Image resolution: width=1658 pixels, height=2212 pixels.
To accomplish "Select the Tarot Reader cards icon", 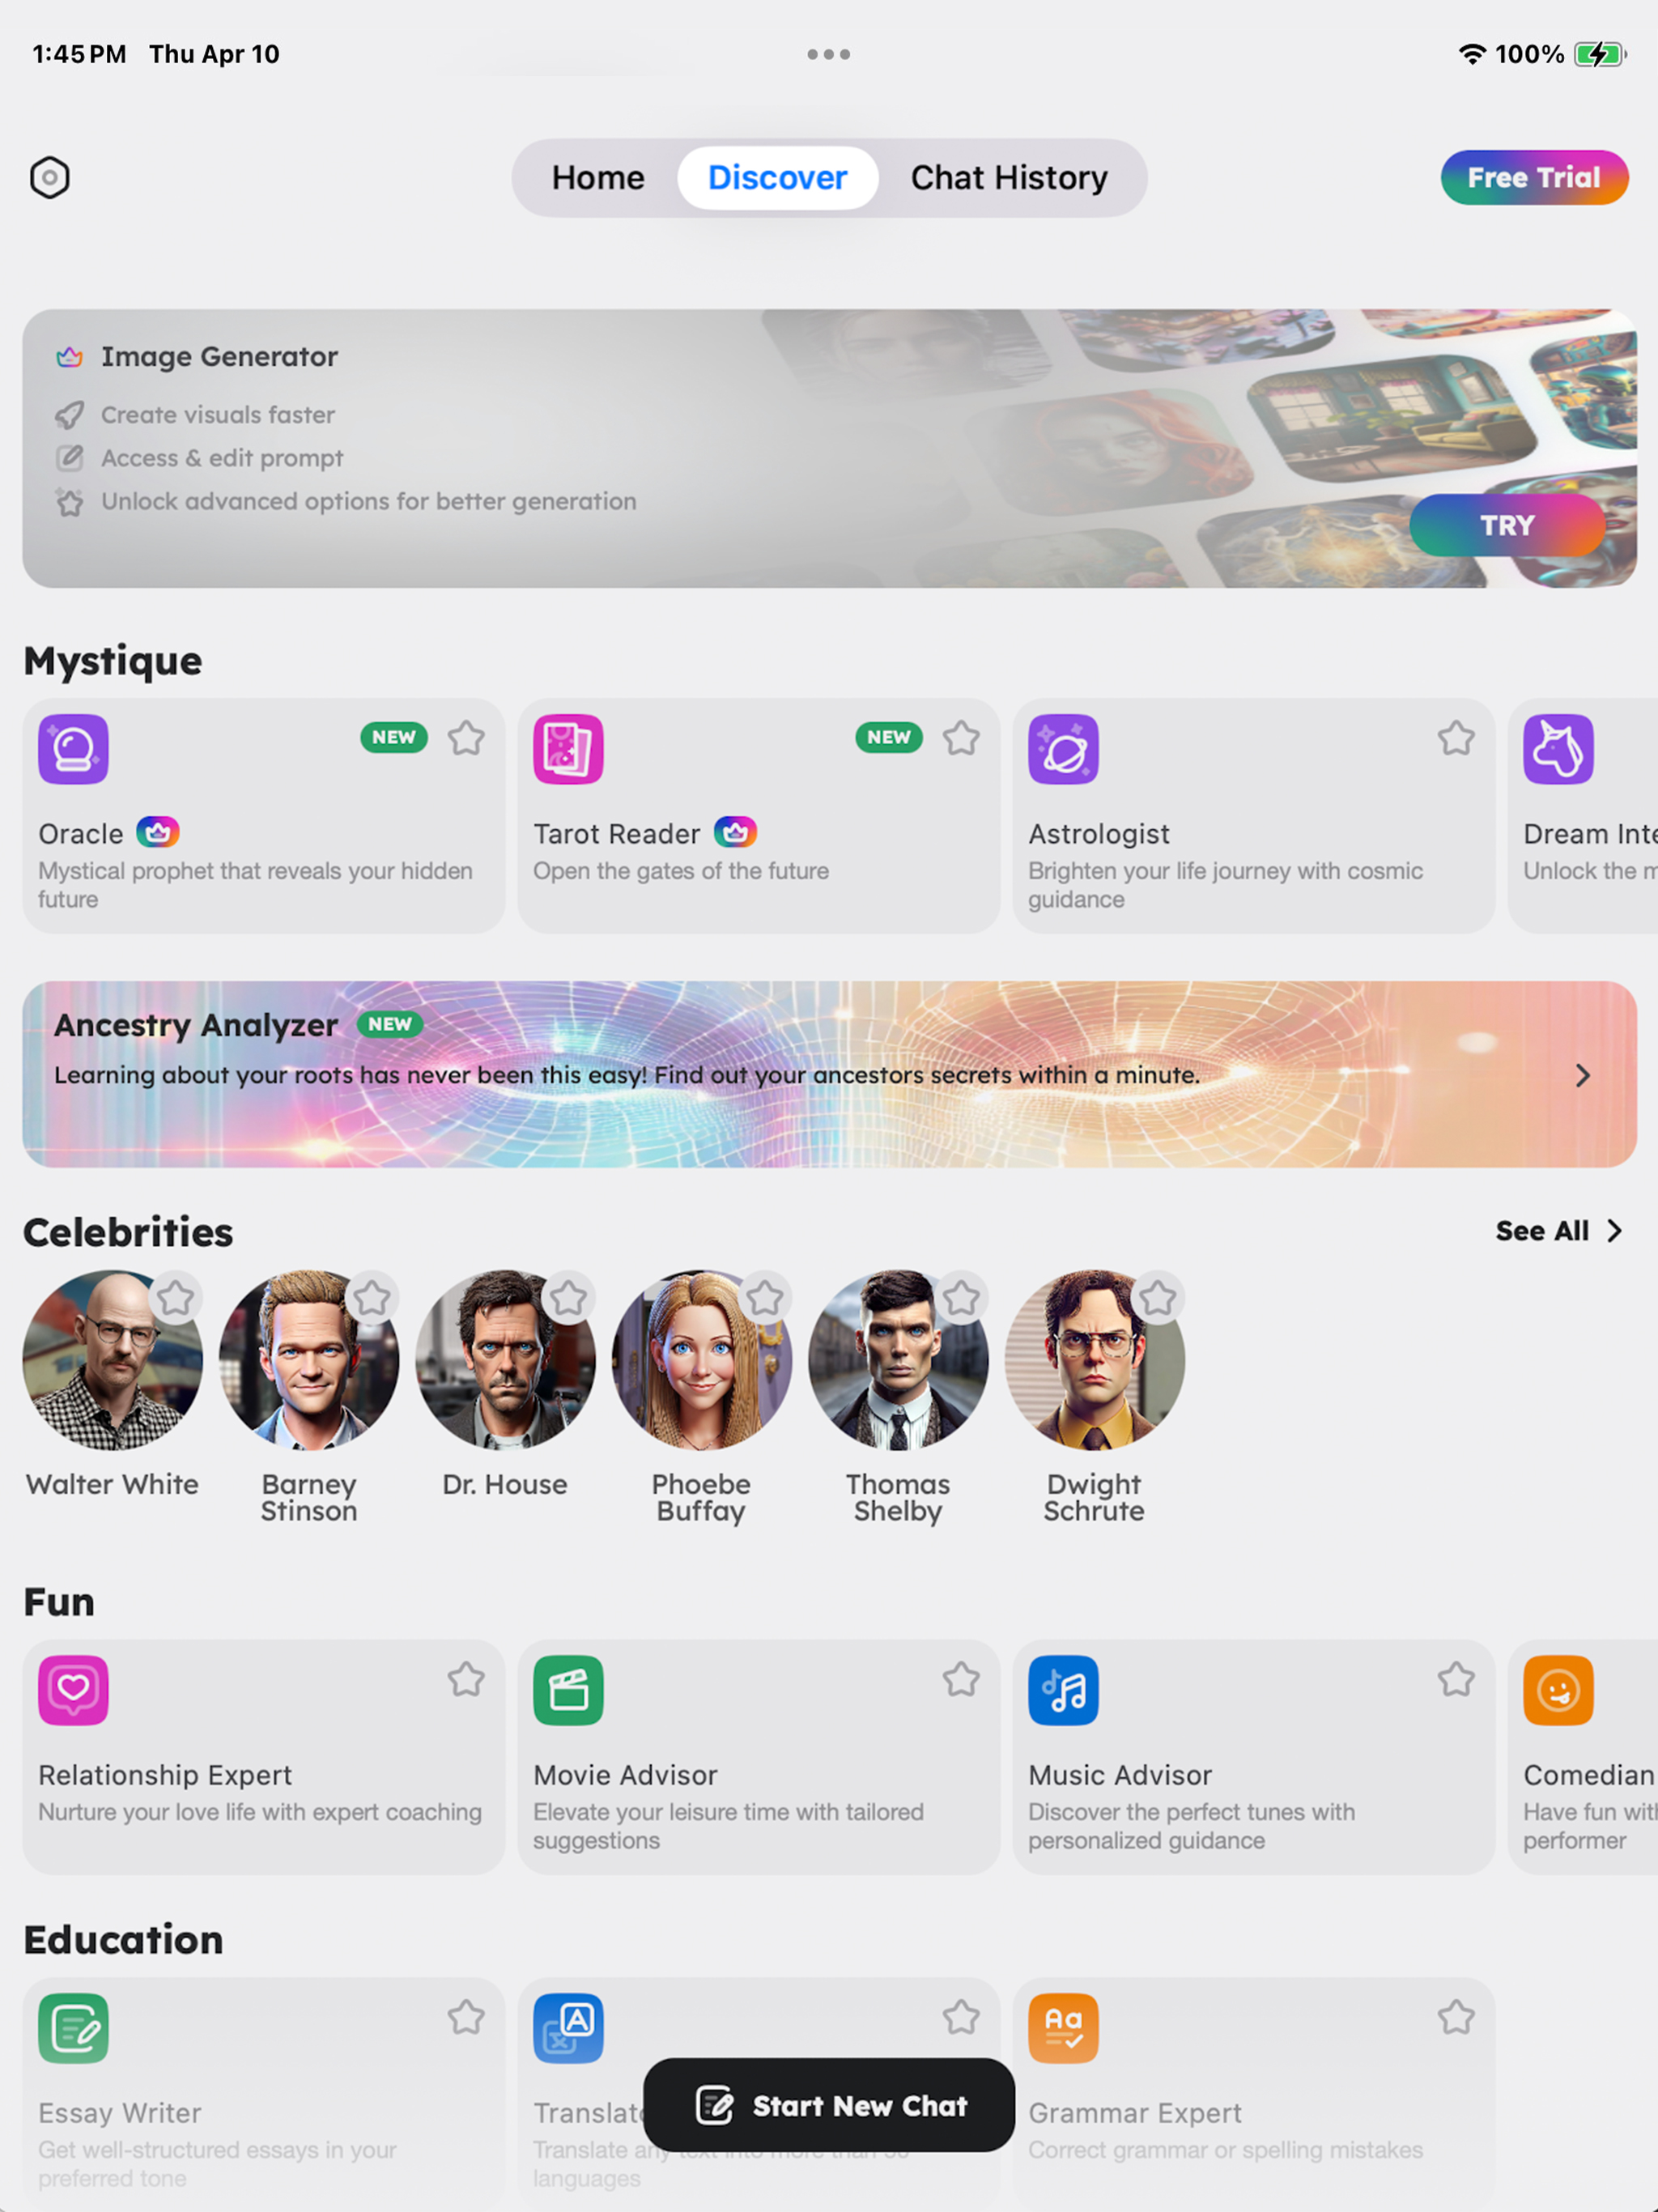I will pos(568,749).
